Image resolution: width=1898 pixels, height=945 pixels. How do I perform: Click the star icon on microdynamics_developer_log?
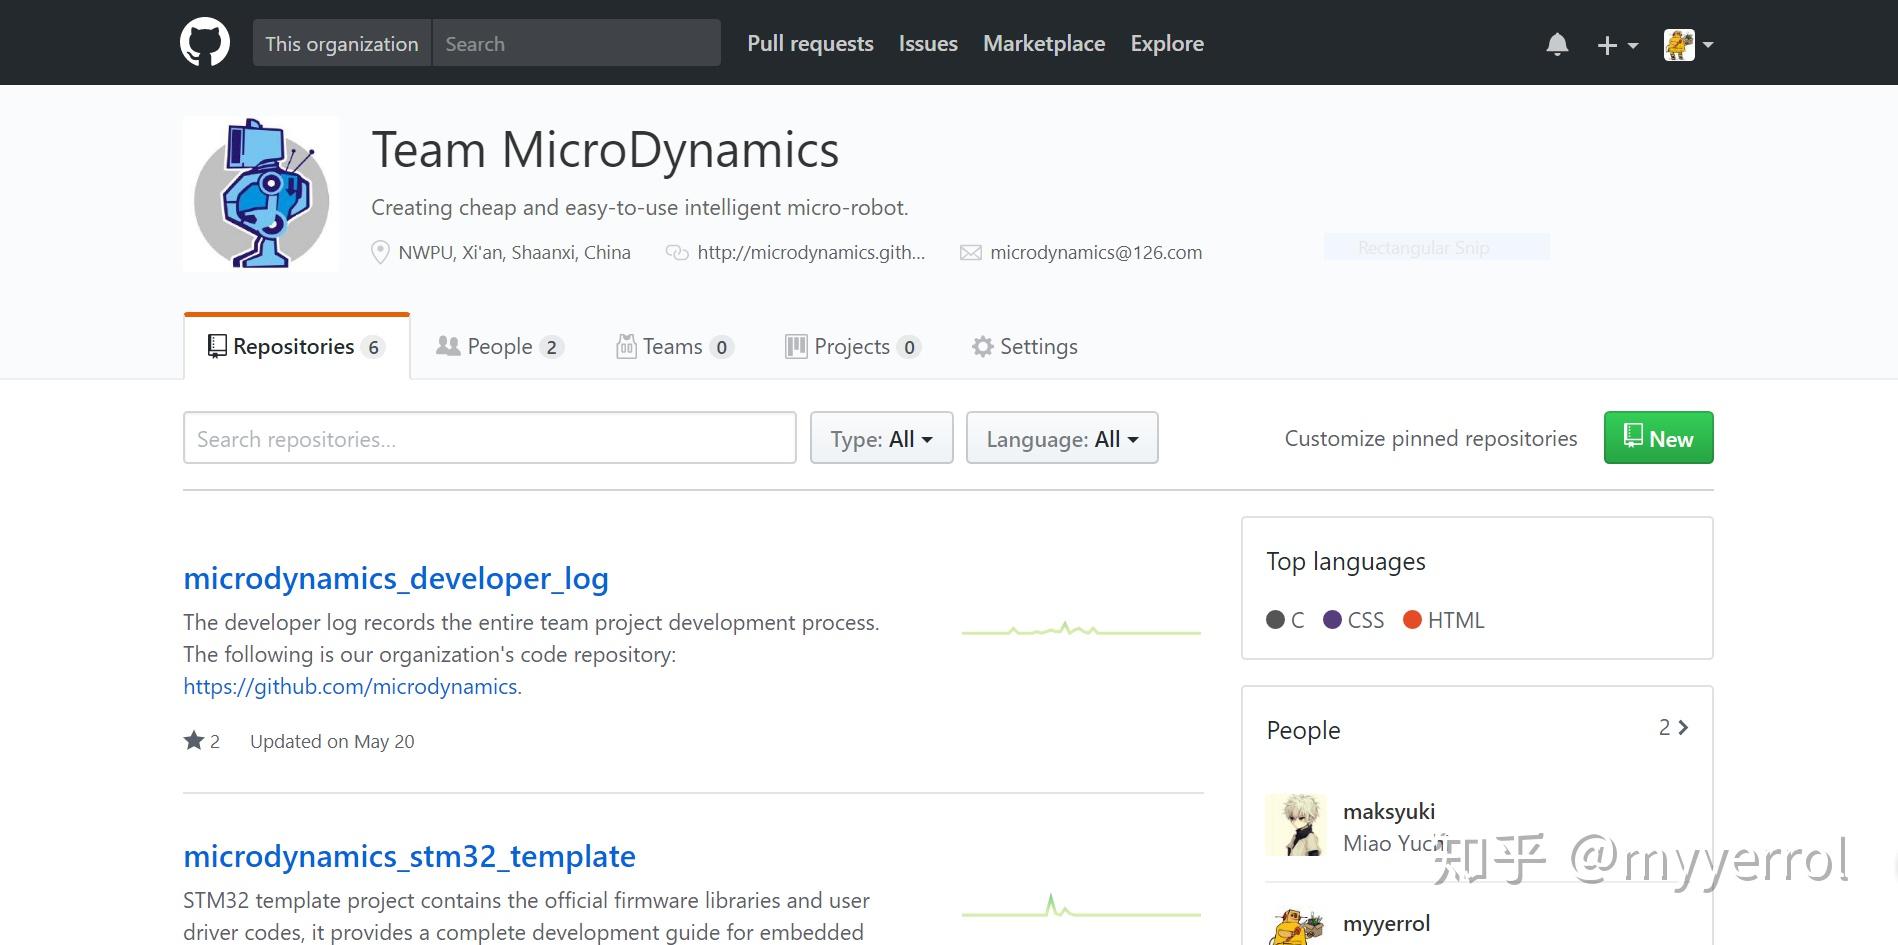point(194,741)
